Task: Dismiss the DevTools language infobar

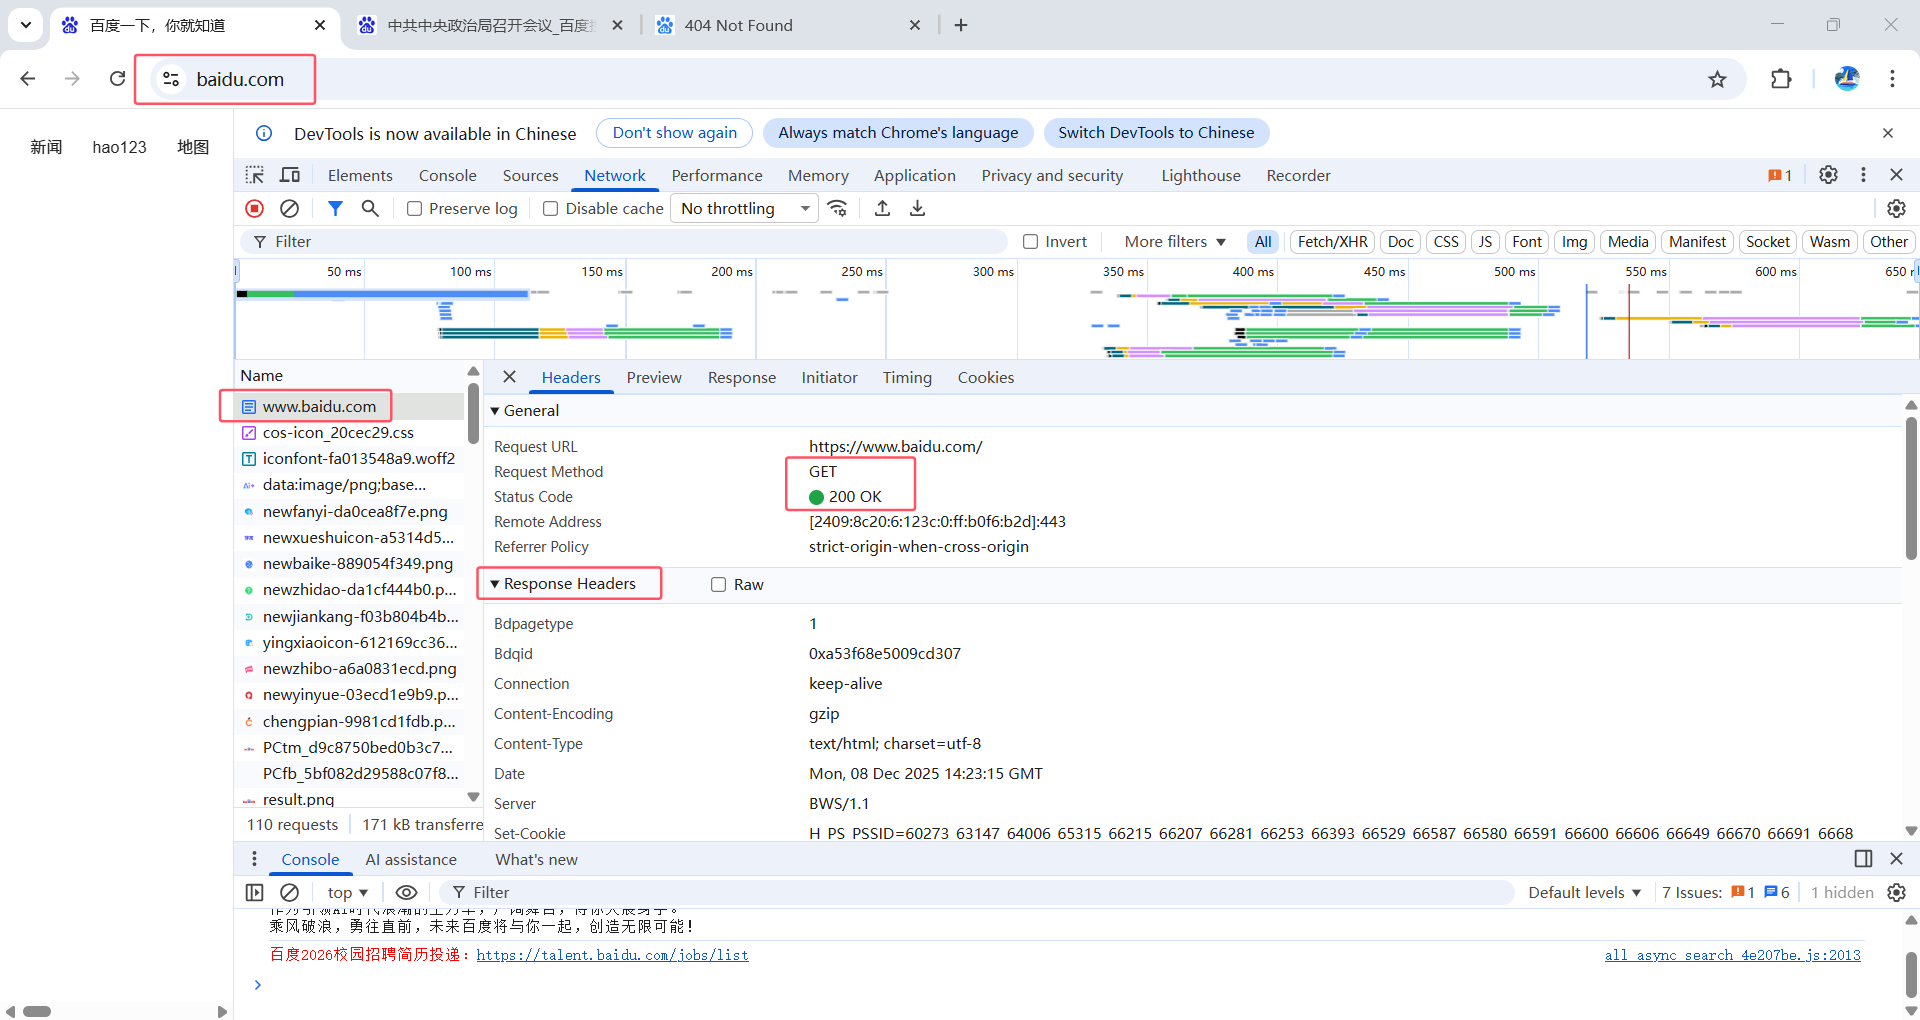Action: 1888,133
